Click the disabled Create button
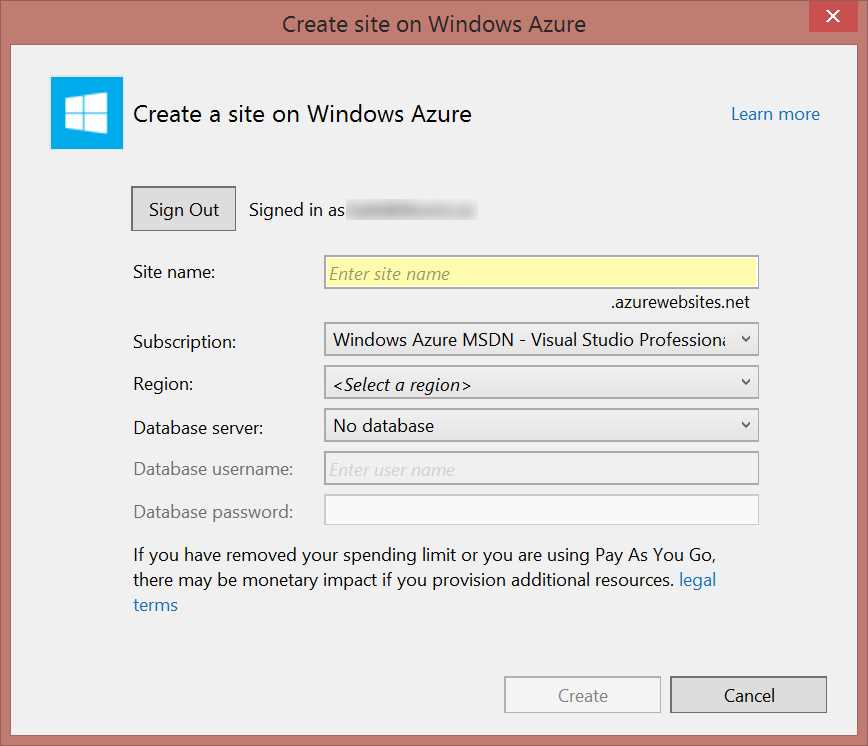Screen dimensions: 868x746 pos(583,695)
